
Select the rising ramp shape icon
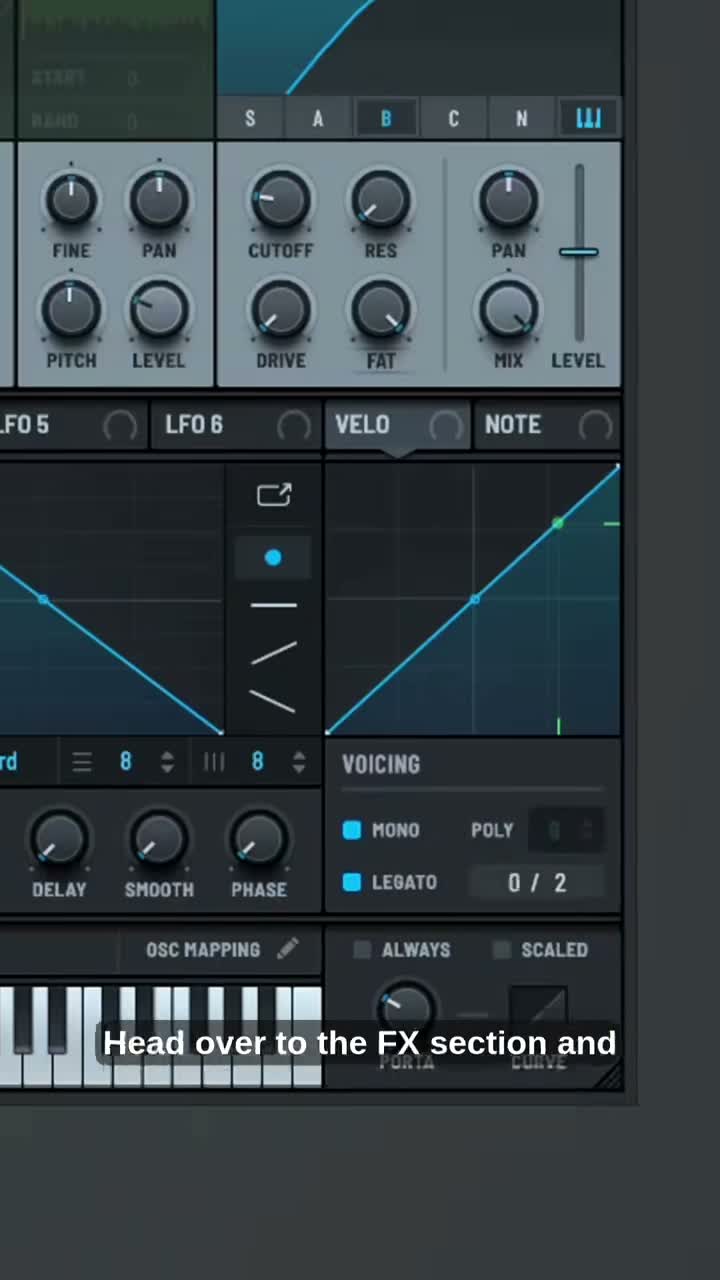click(x=273, y=654)
